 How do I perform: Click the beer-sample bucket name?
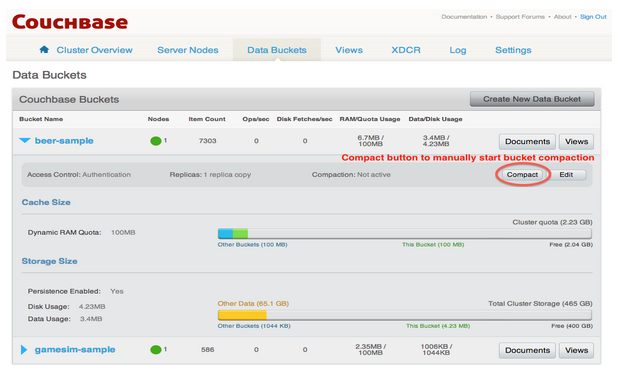[x=64, y=141]
